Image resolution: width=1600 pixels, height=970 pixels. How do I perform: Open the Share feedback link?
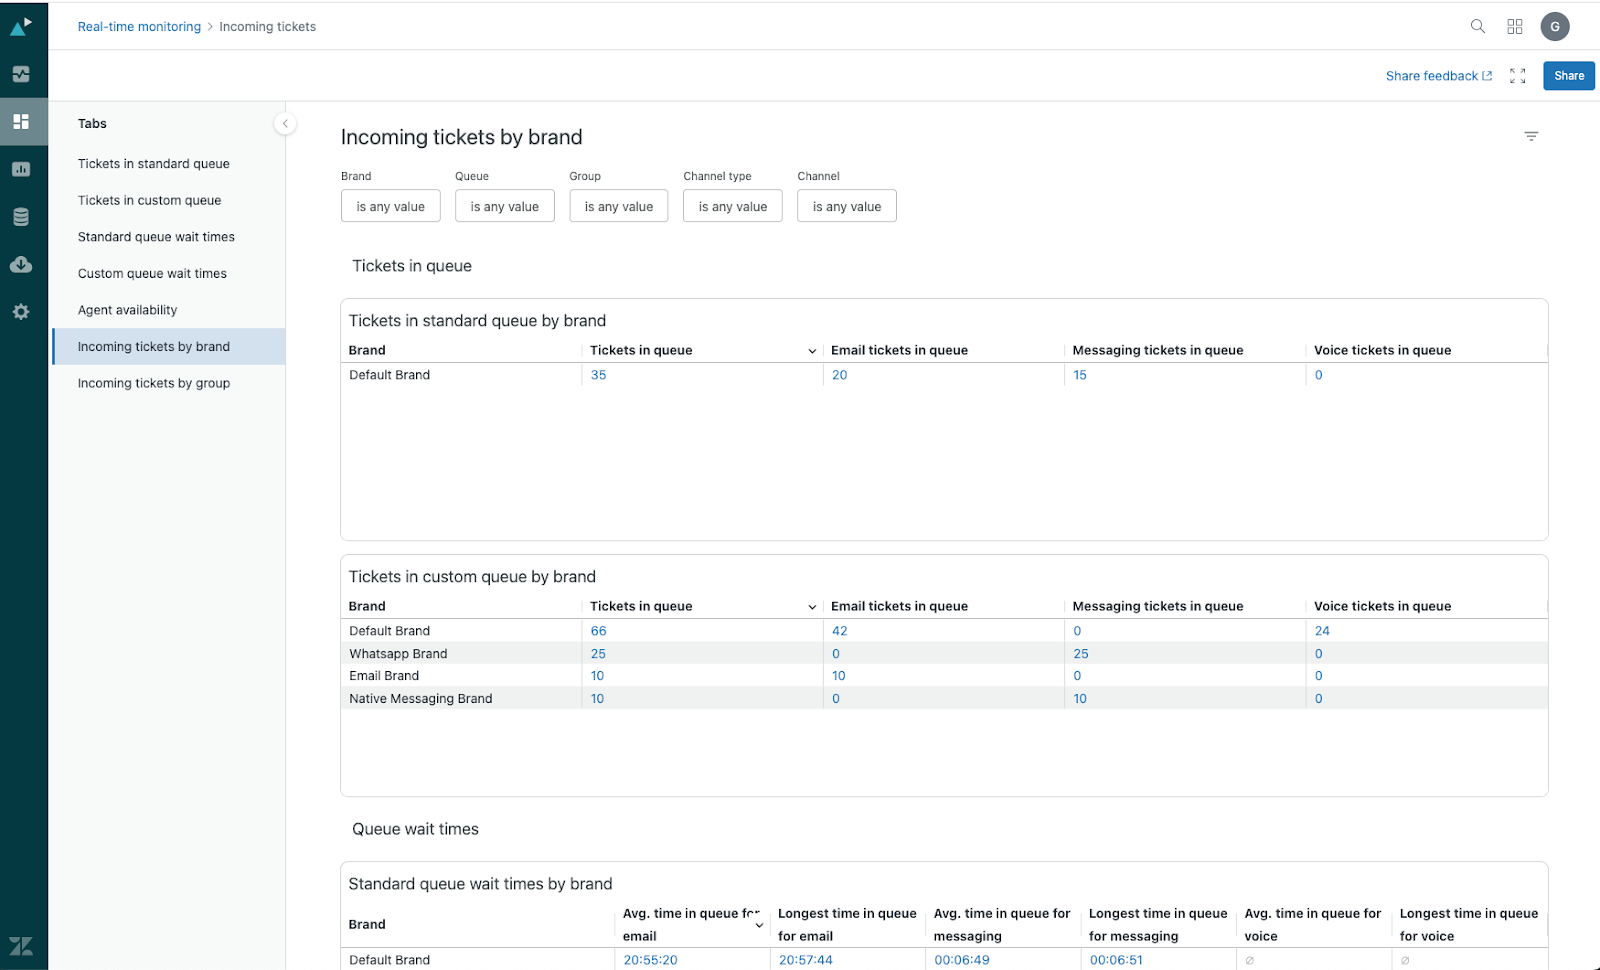(x=1438, y=76)
